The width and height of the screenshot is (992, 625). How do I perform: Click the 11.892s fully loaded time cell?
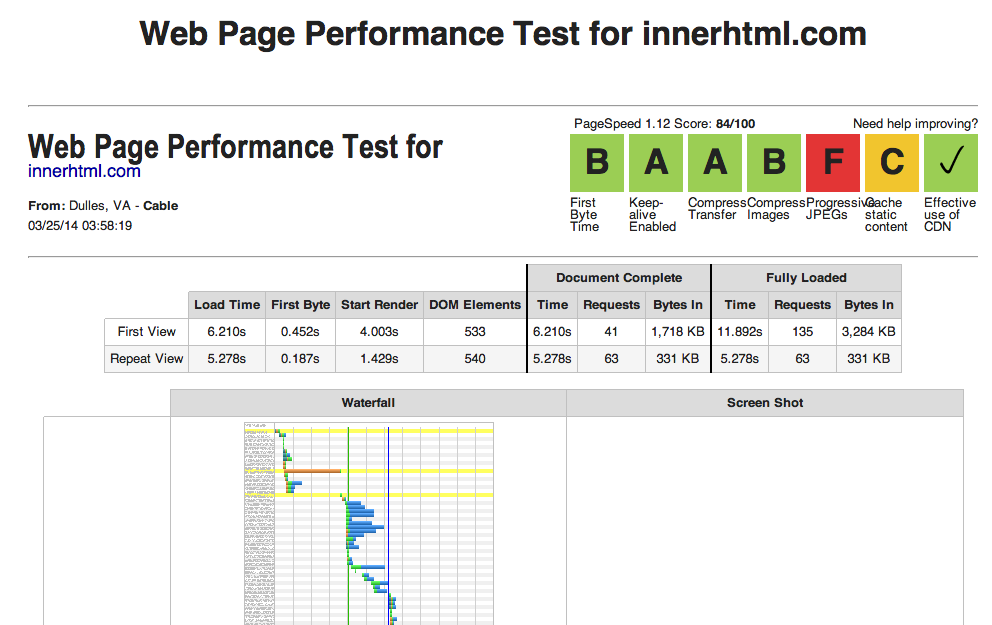coord(740,331)
